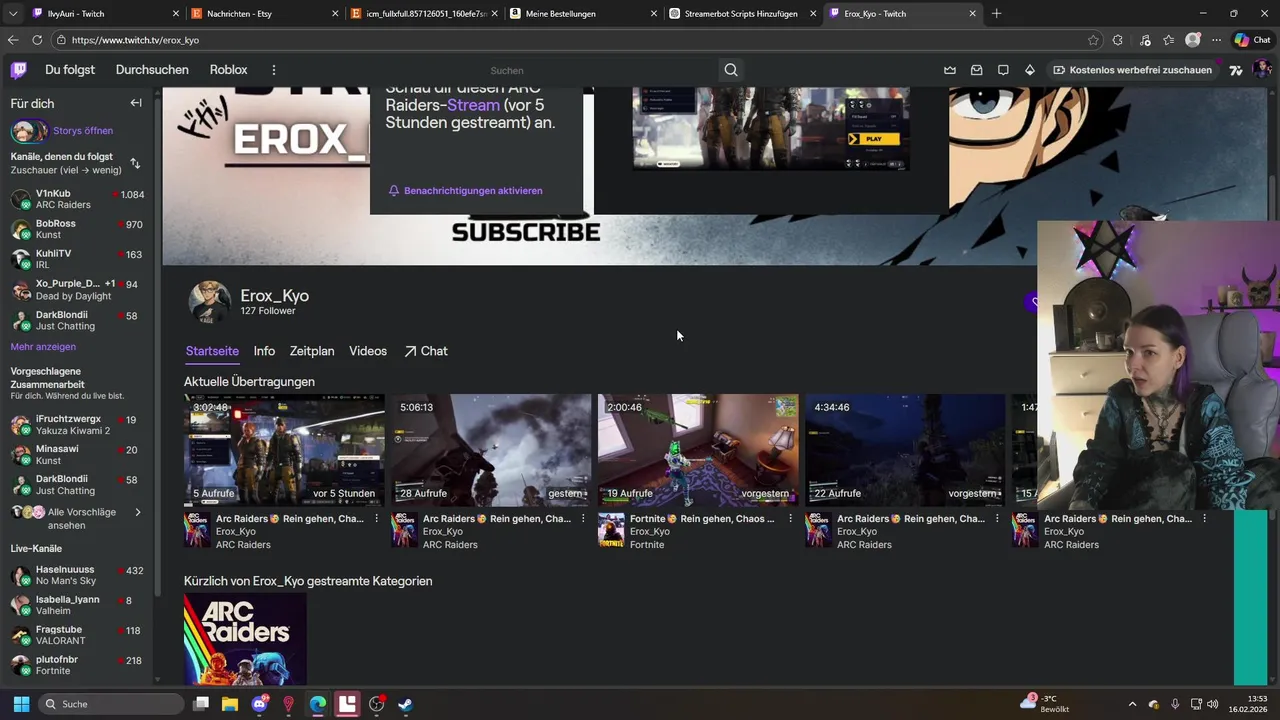1280x720 pixels.
Task: Show hidden system tray icons
Action: pyautogui.click(x=1132, y=704)
